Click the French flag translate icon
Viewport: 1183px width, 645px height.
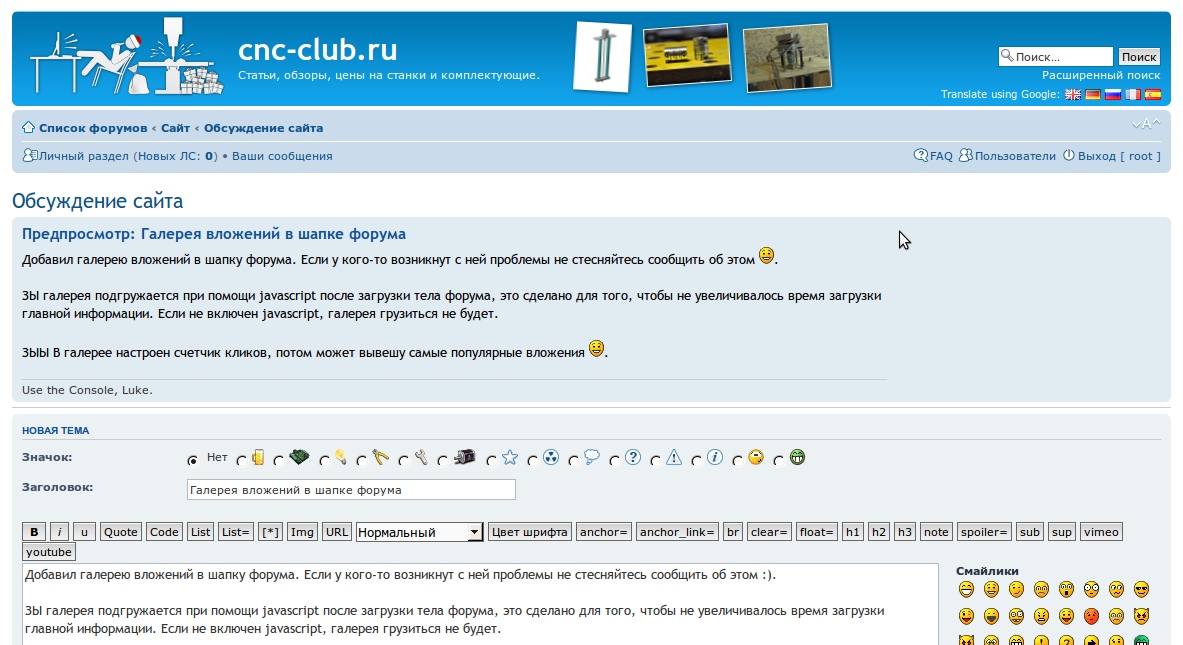[1132, 94]
